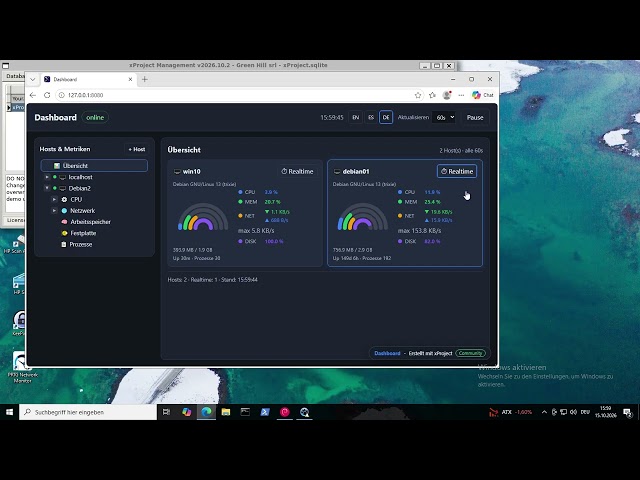Open the Festplatte metric
Viewport: 640px width, 480px height.
coord(83,233)
